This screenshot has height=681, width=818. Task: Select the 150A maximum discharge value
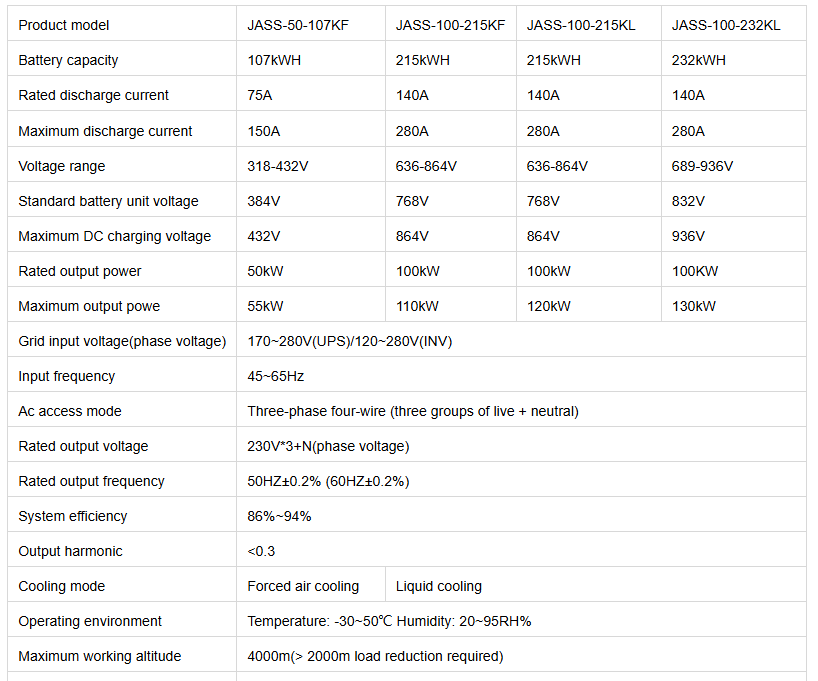(x=263, y=131)
